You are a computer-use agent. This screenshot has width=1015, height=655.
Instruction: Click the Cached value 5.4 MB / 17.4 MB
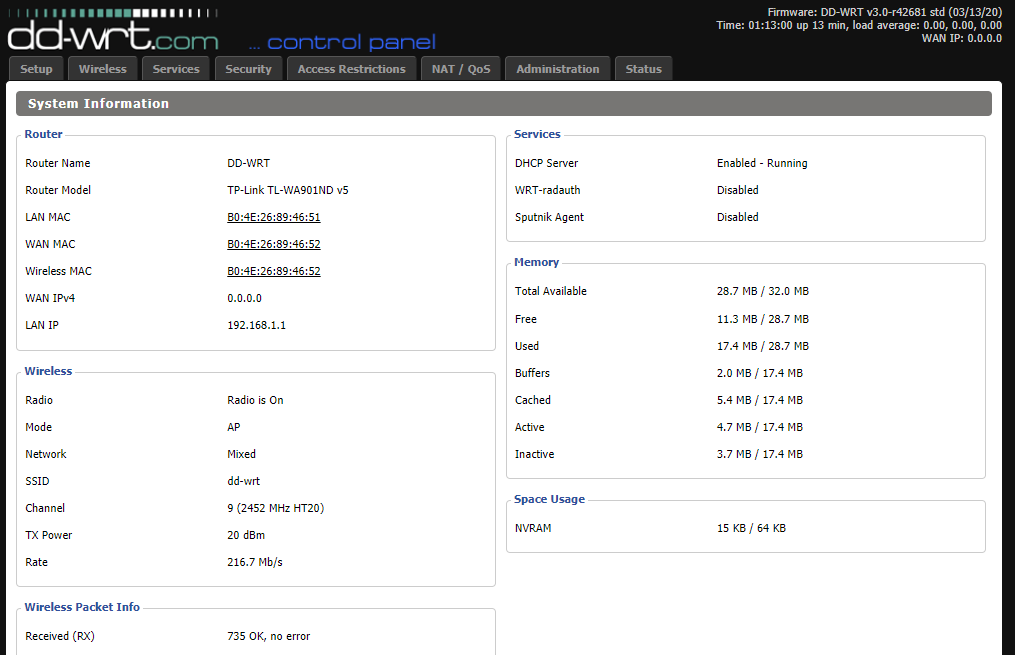click(x=760, y=401)
